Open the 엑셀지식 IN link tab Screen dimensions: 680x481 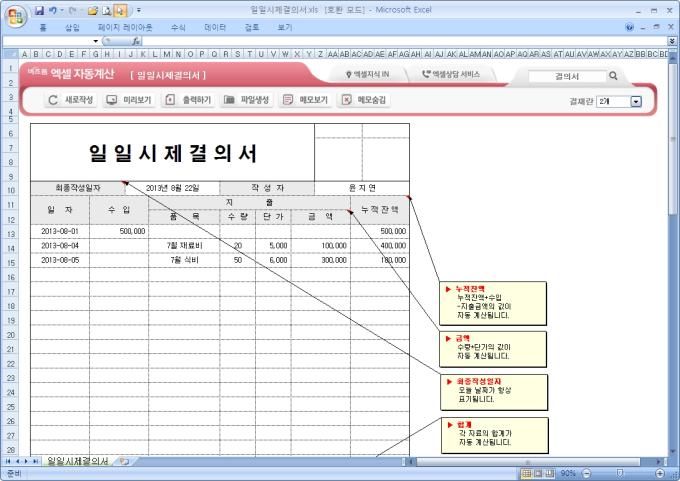coord(367,75)
